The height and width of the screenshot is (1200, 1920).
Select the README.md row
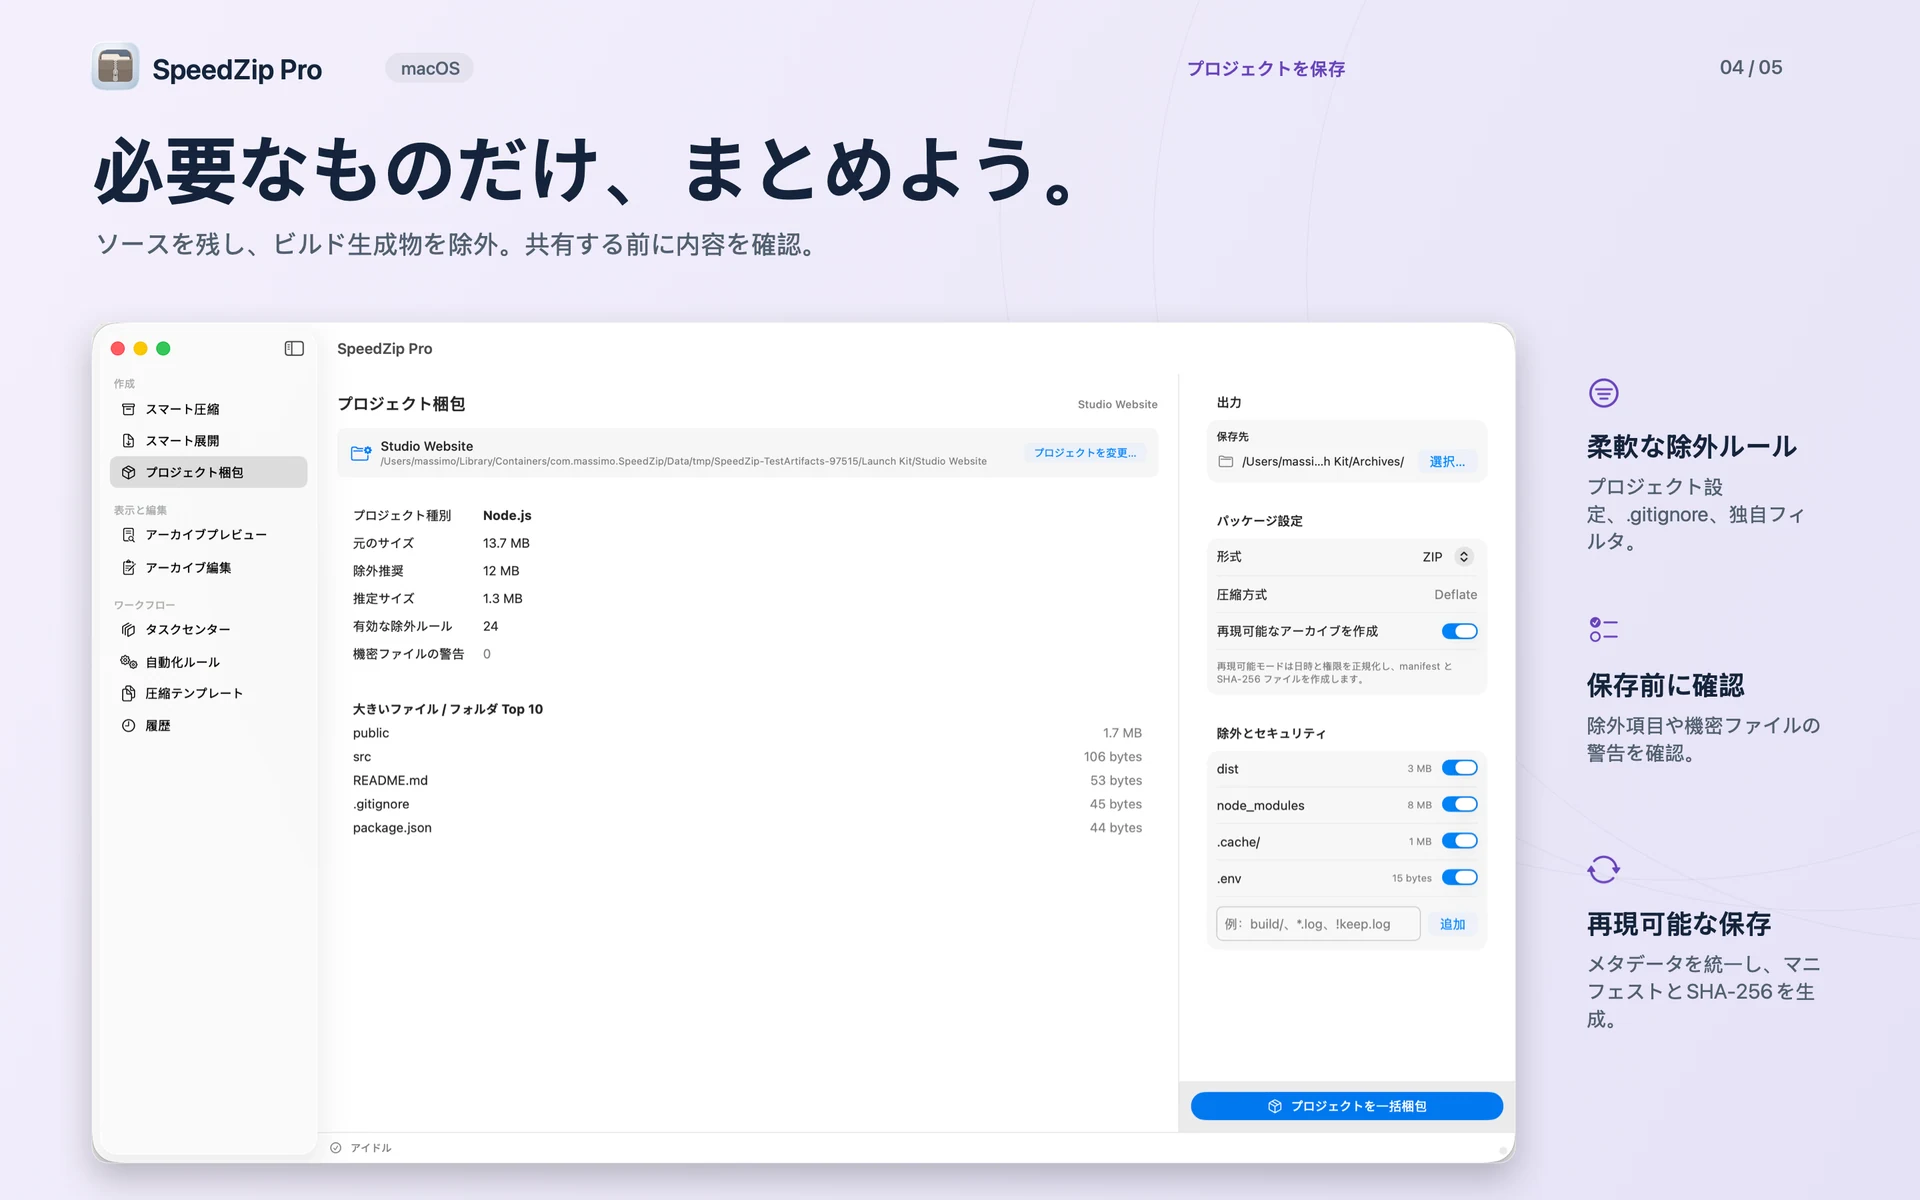point(747,780)
